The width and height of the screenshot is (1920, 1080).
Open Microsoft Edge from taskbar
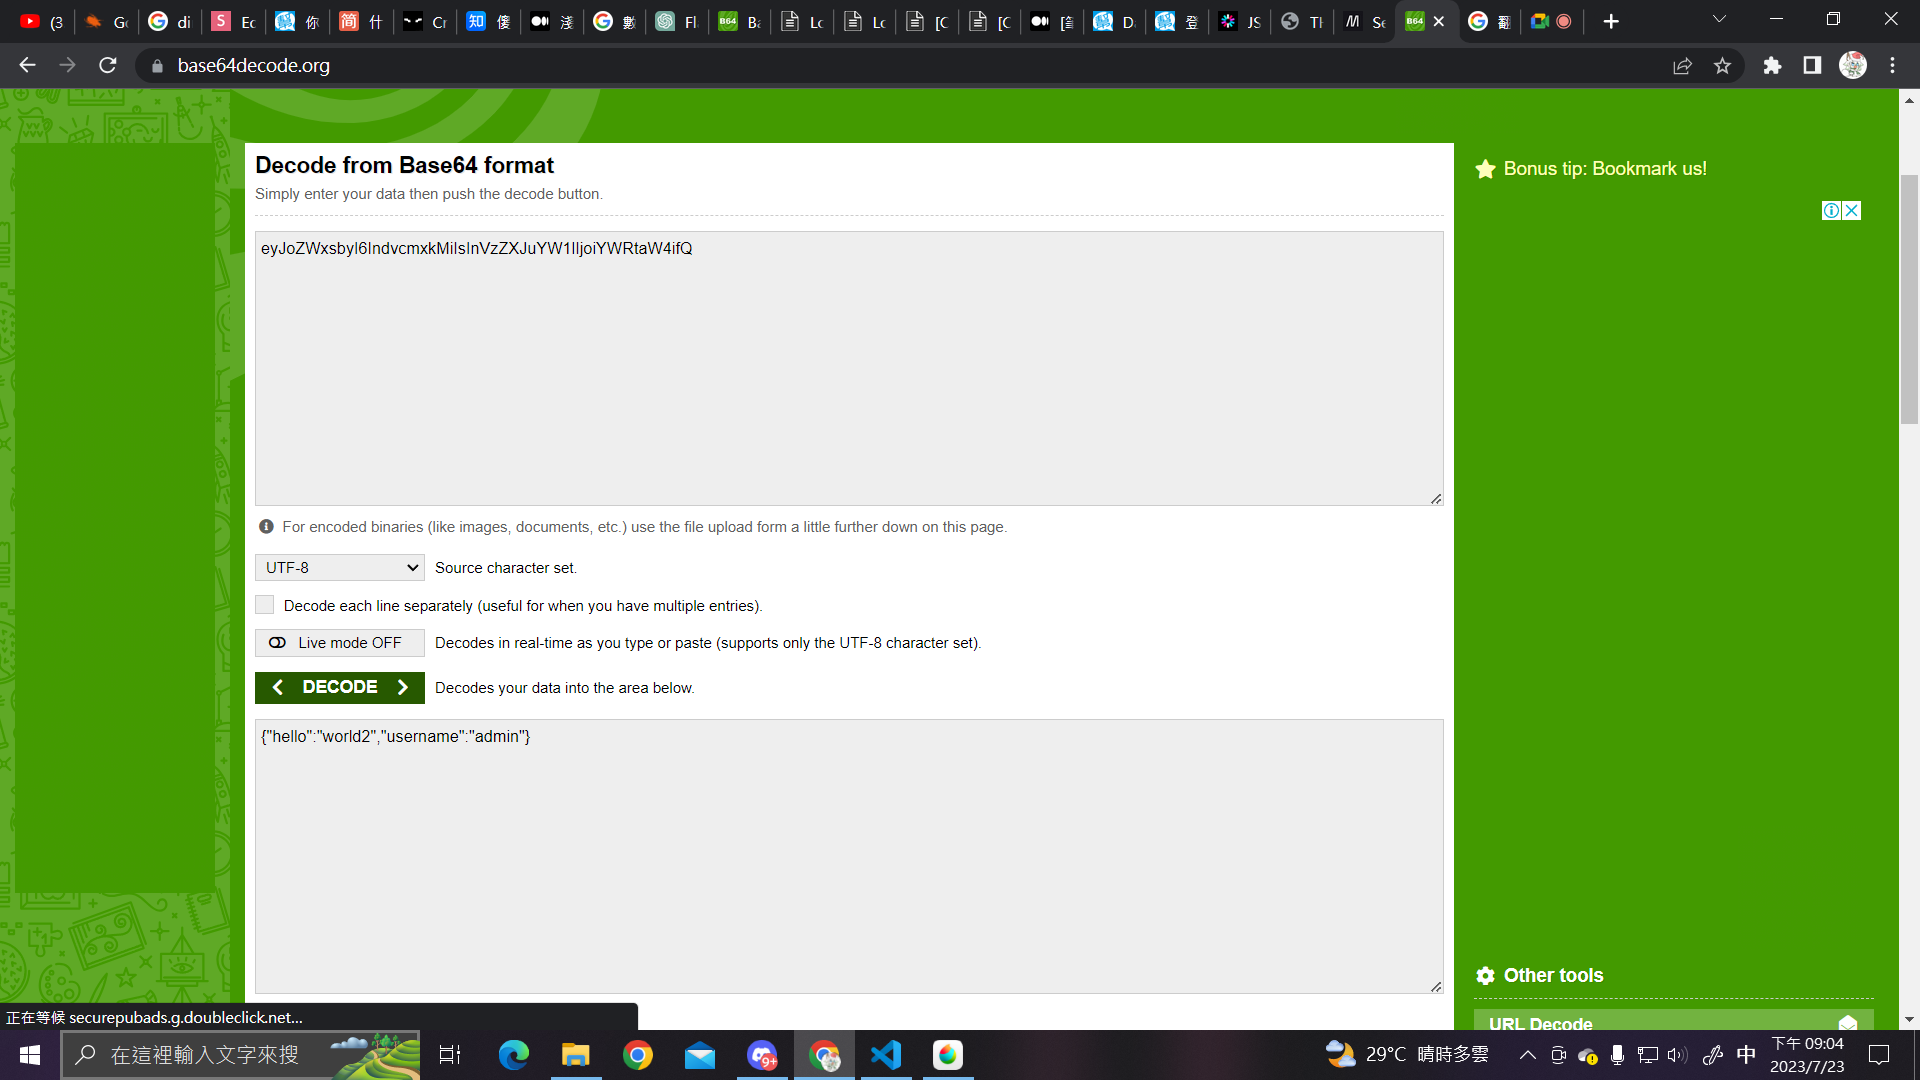(514, 1055)
